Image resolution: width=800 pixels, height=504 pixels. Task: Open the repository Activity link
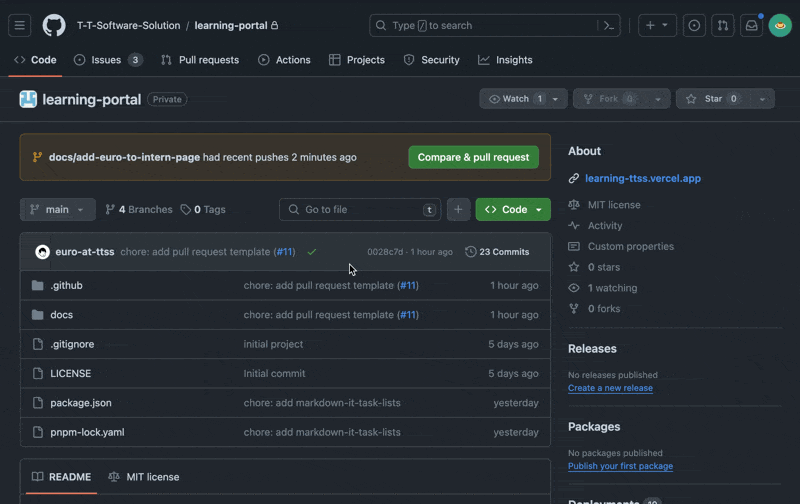(605, 225)
